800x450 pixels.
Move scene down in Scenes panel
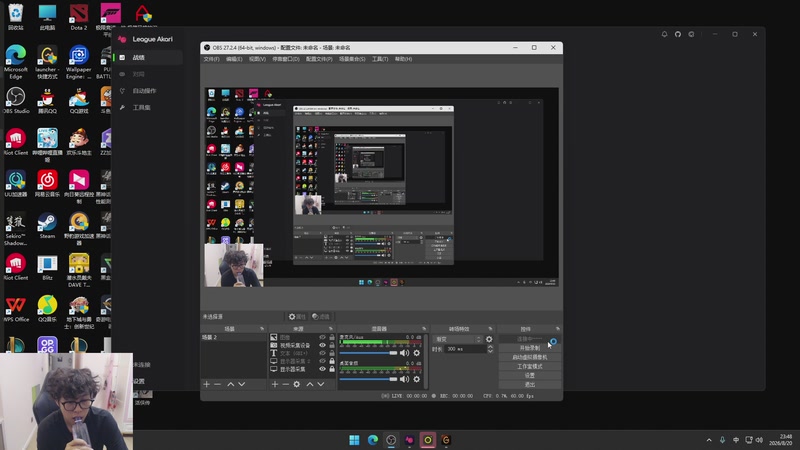pos(242,384)
